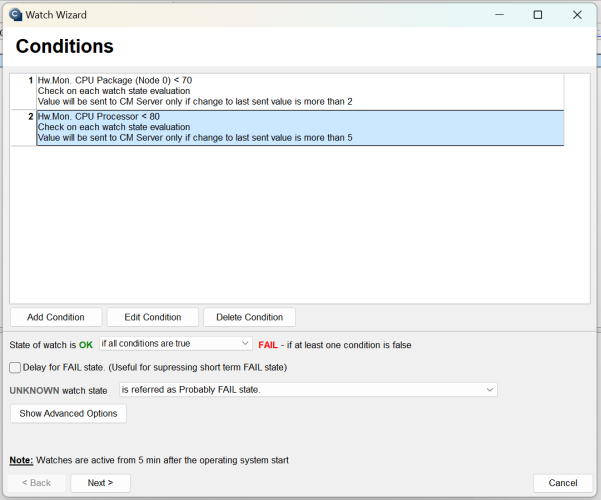Expand the UNKNOWN watch state dropdown

(308, 390)
